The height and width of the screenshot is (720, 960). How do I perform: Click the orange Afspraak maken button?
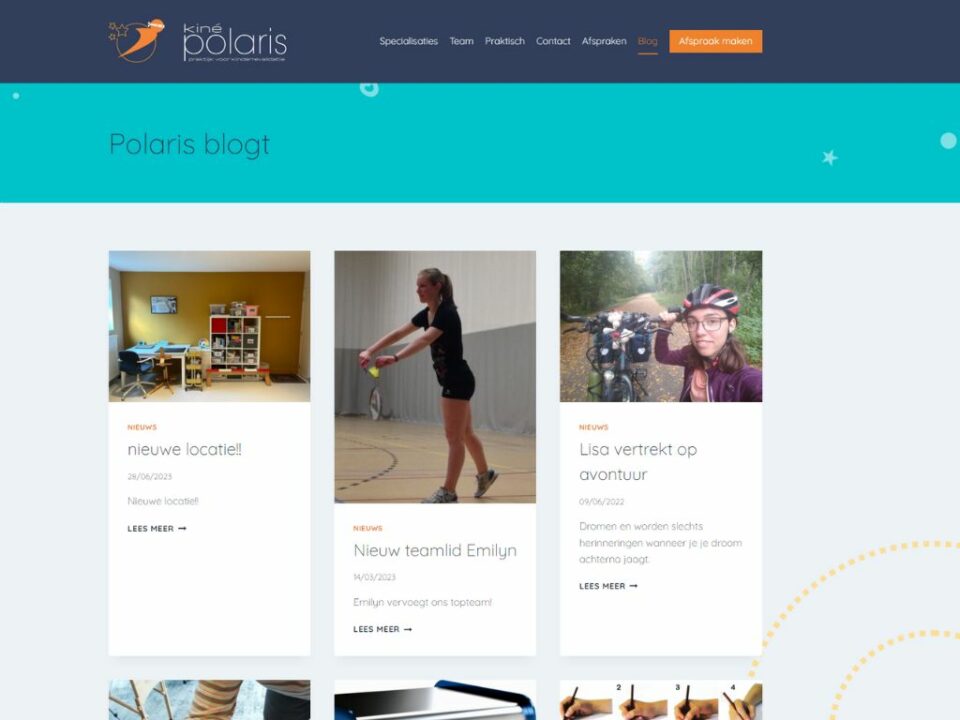(715, 41)
